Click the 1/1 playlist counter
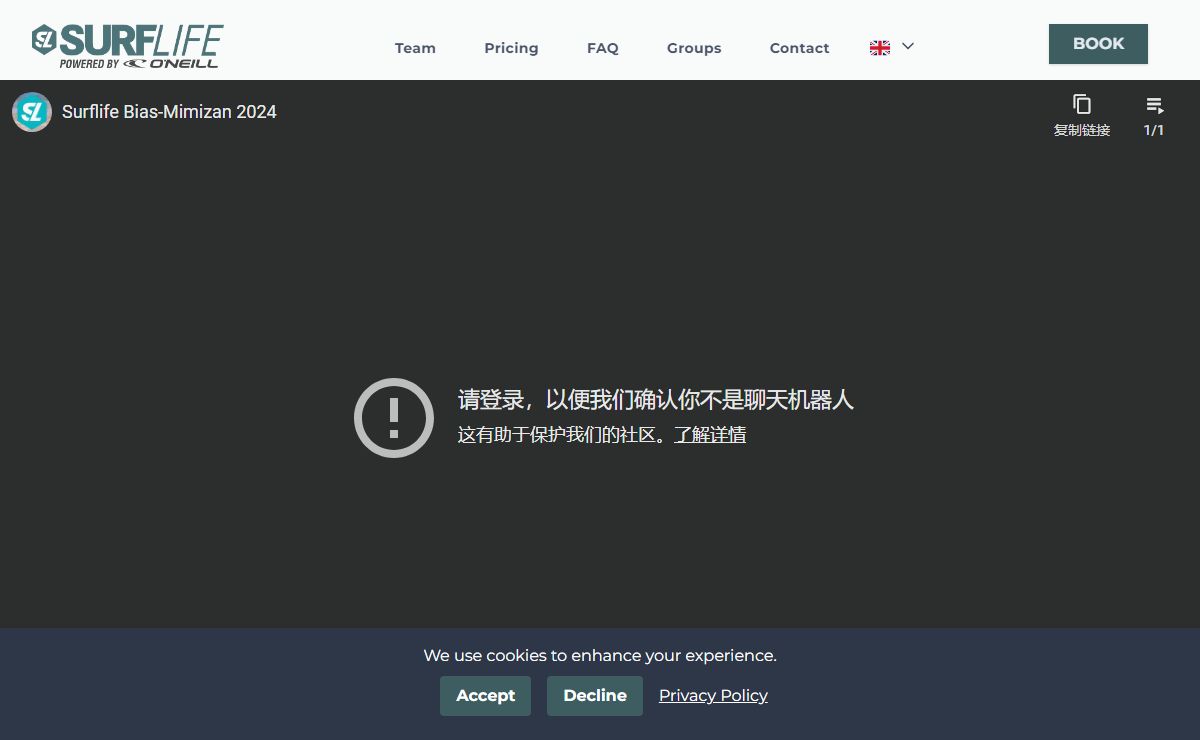Screen dimensions: 1200x740 [1154, 130]
